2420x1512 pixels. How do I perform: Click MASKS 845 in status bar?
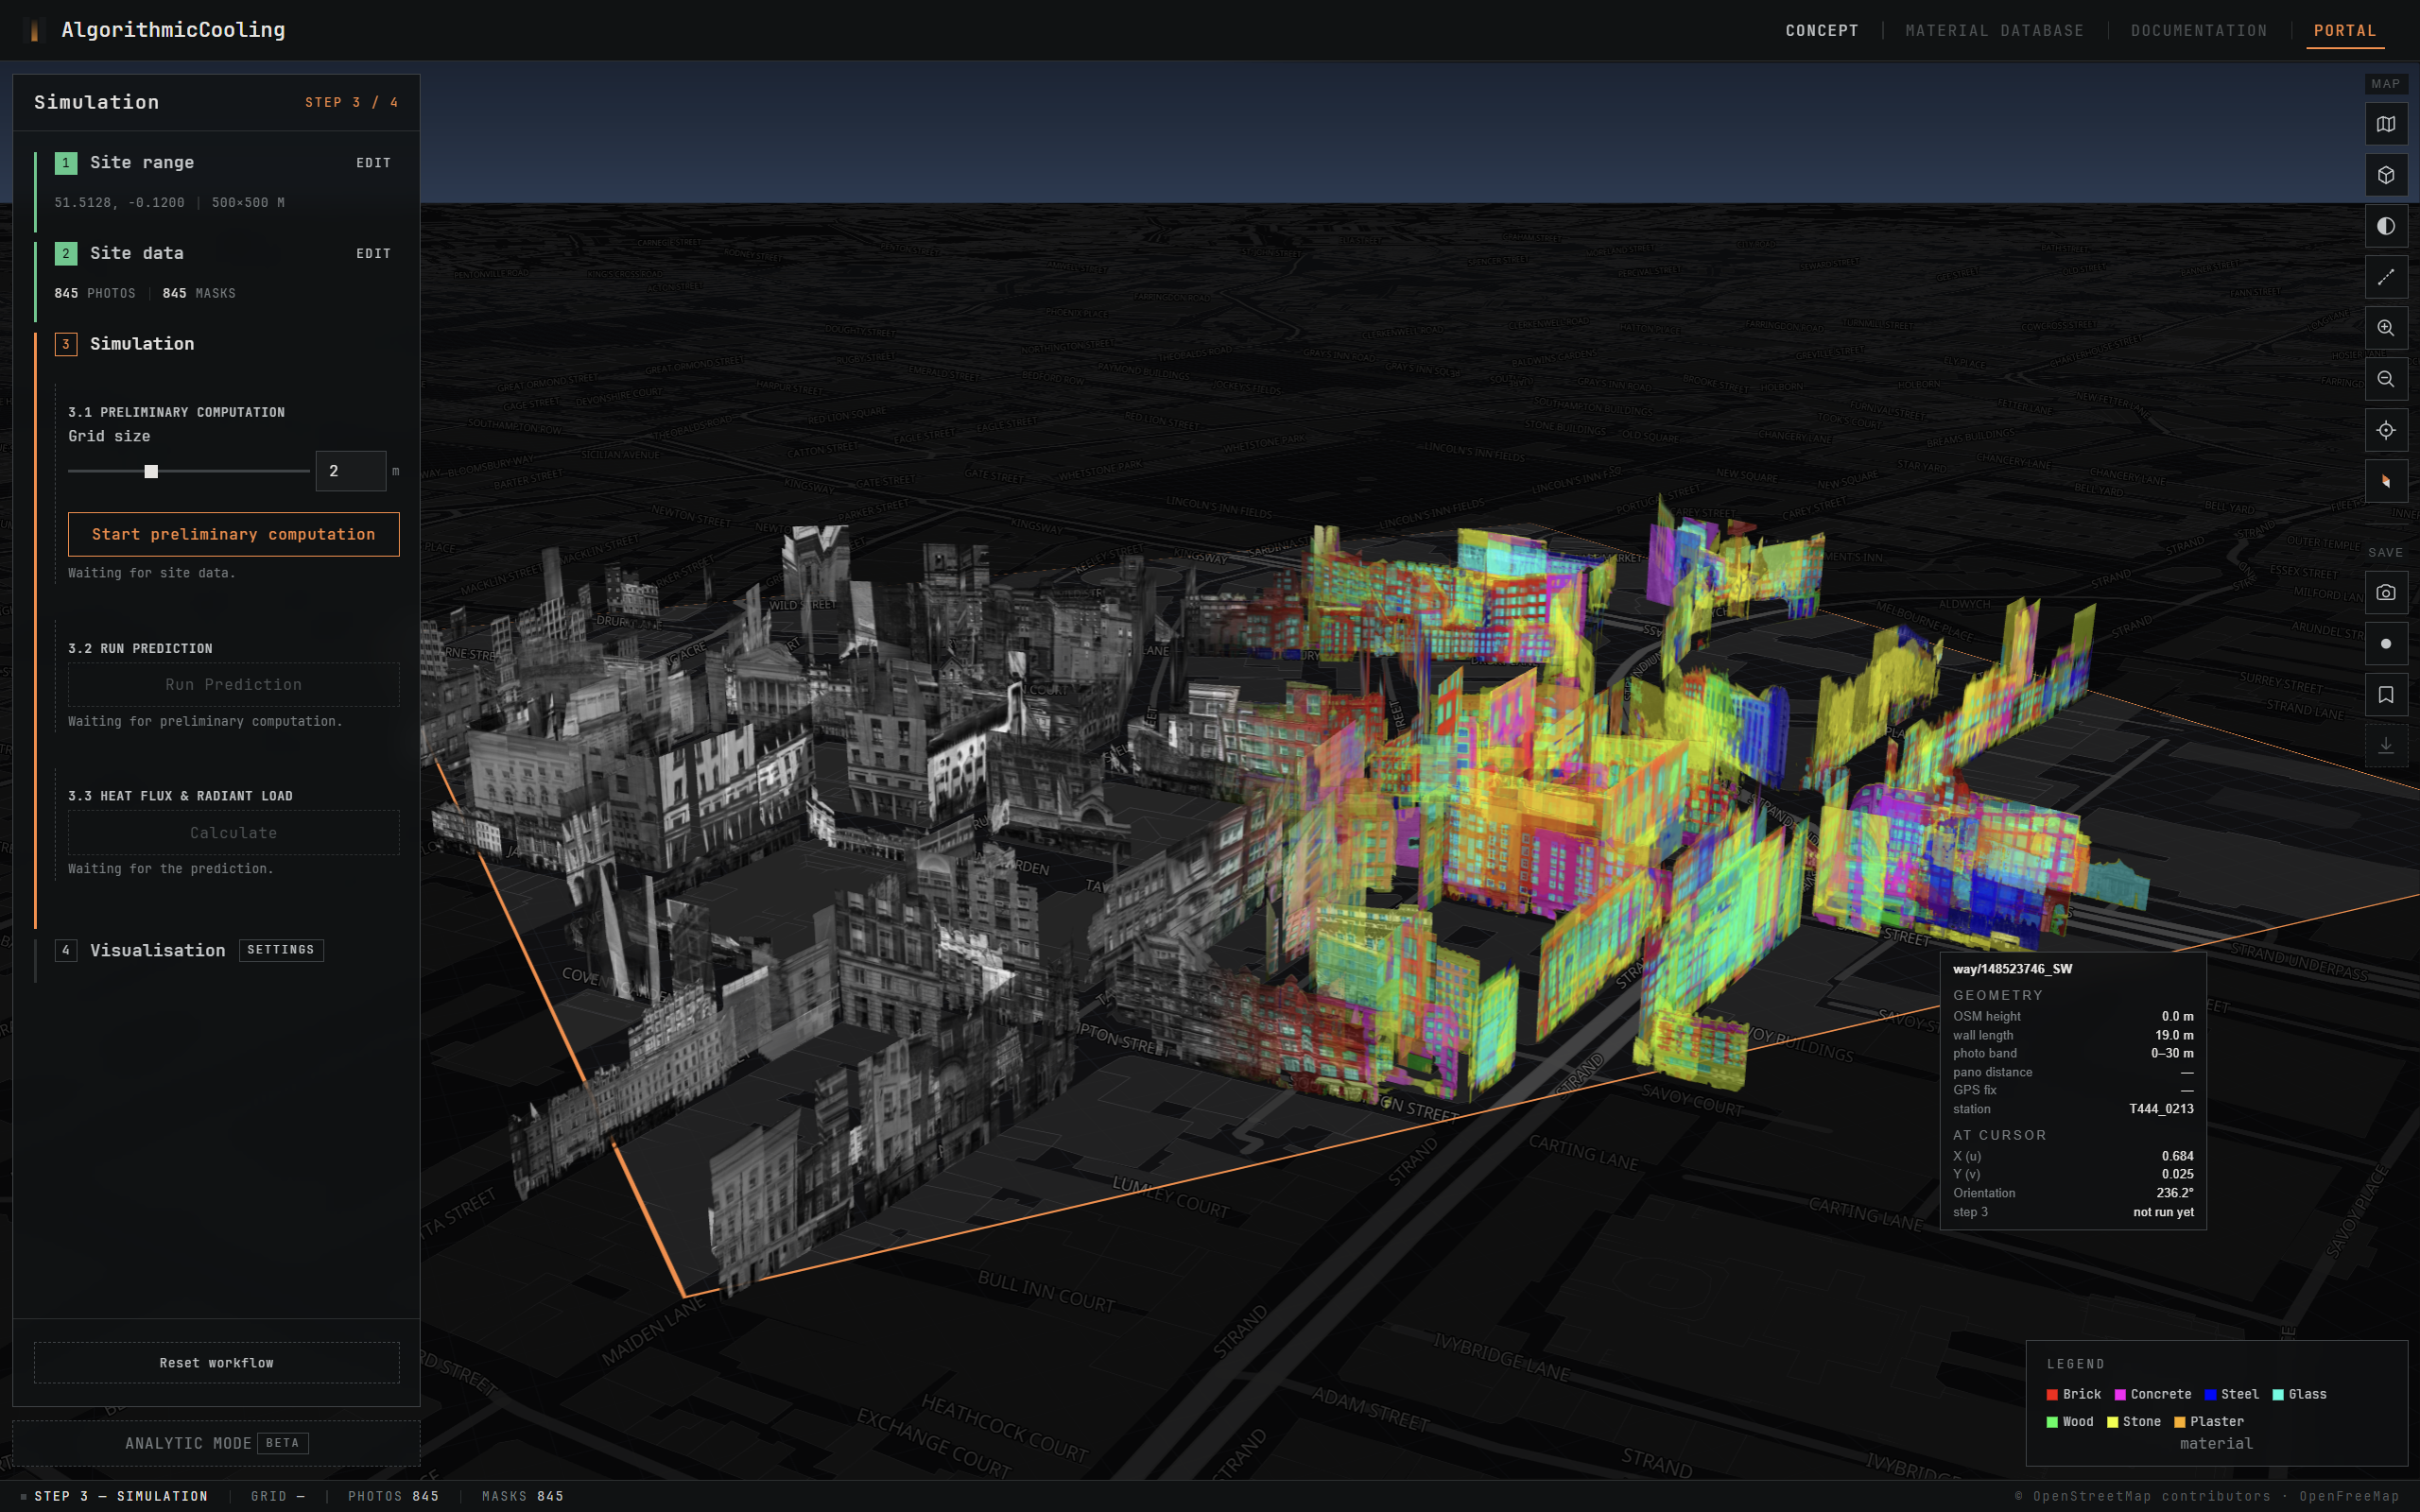click(x=522, y=1496)
